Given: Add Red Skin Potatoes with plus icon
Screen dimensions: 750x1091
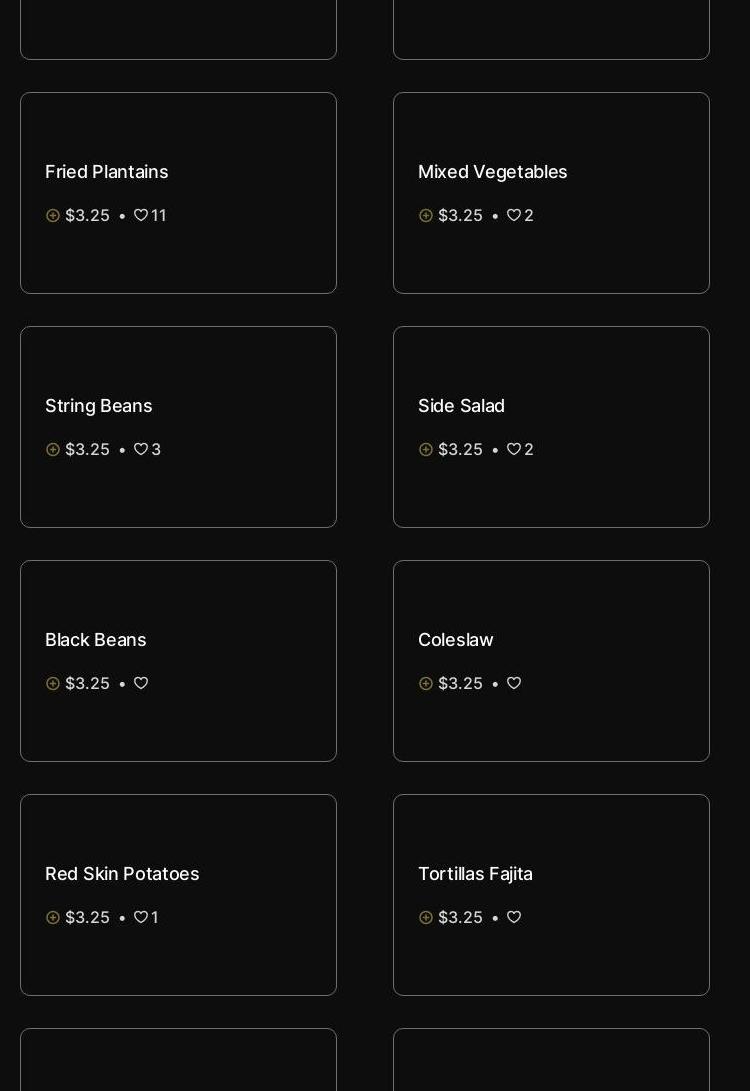Looking at the screenshot, I should [x=53, y=918].
